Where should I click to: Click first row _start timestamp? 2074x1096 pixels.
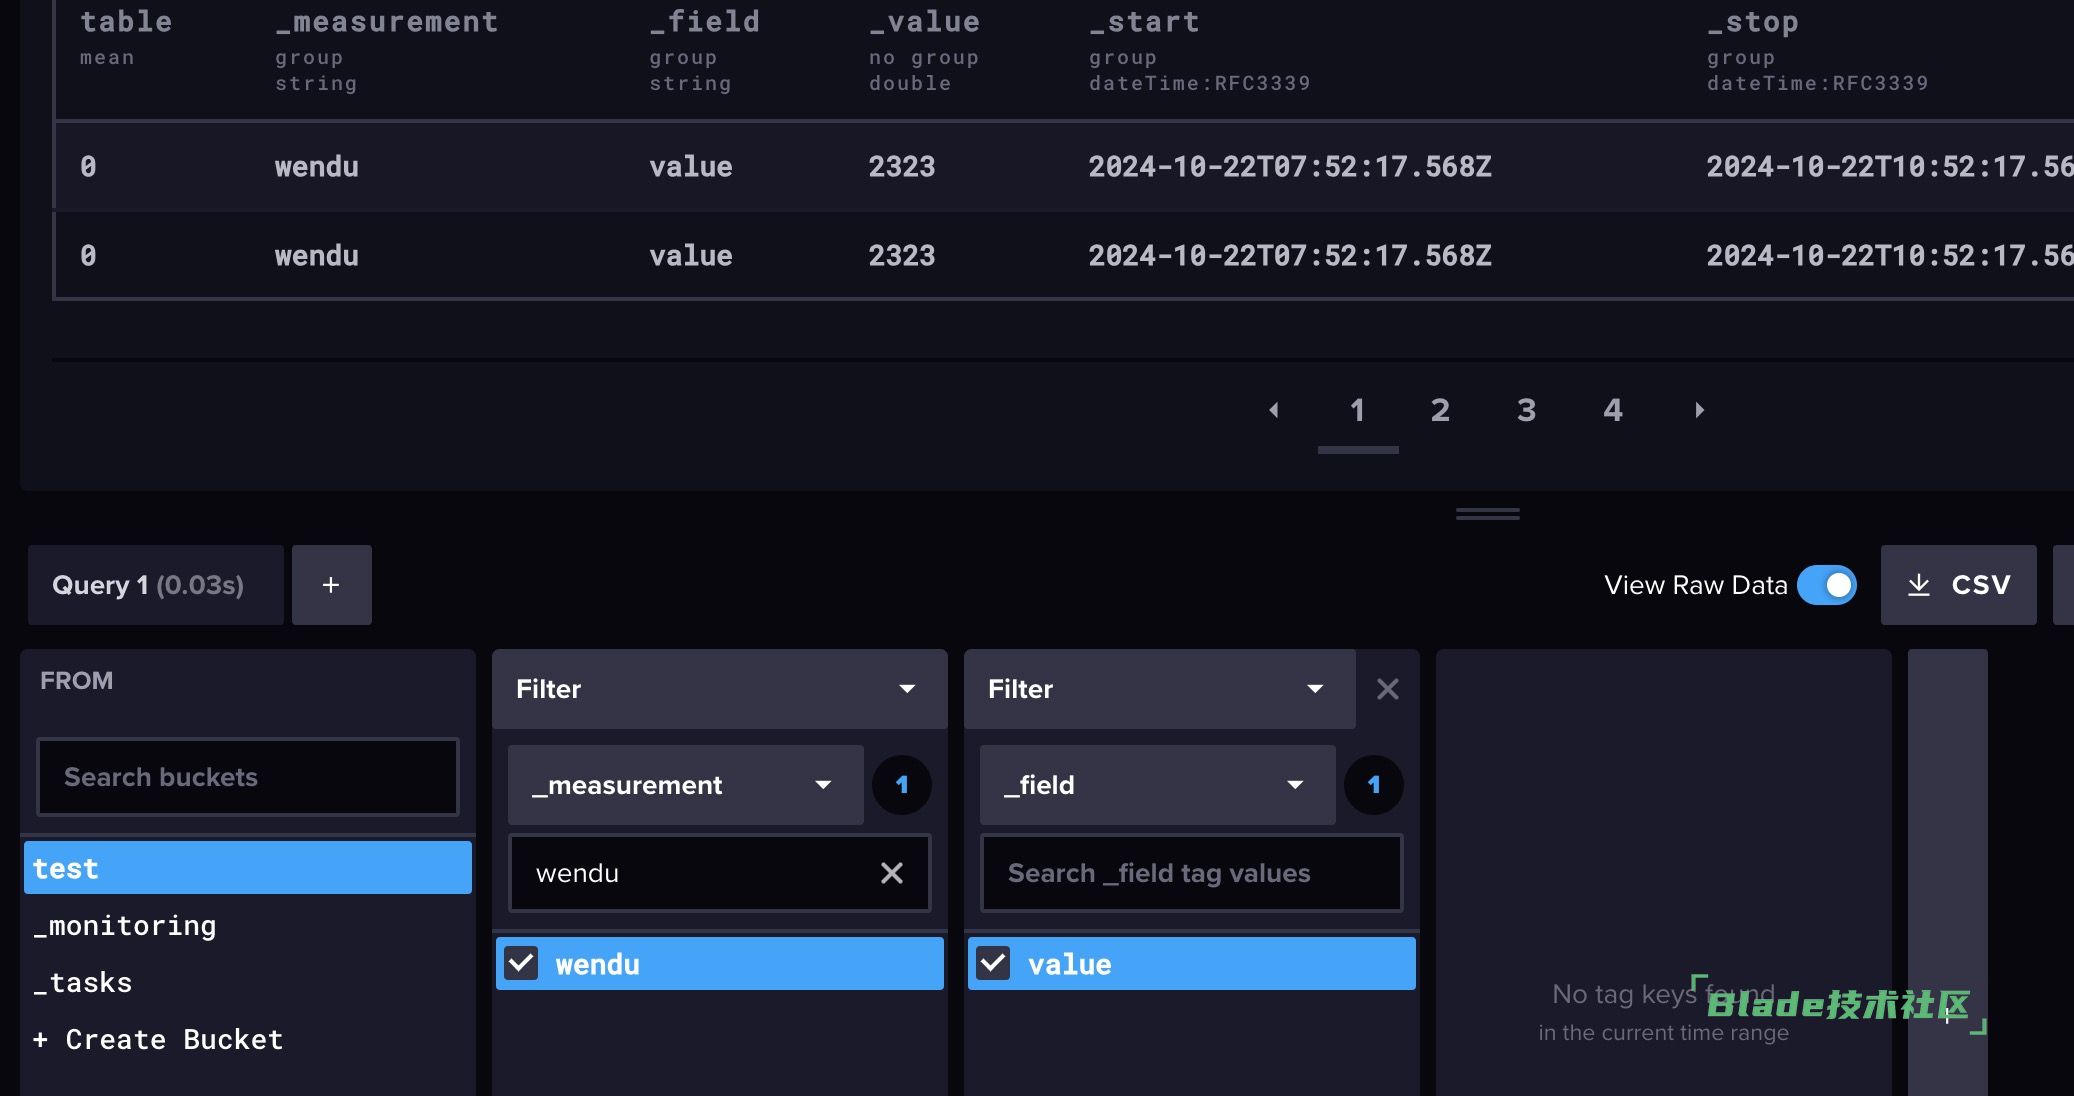[1290, 167]
